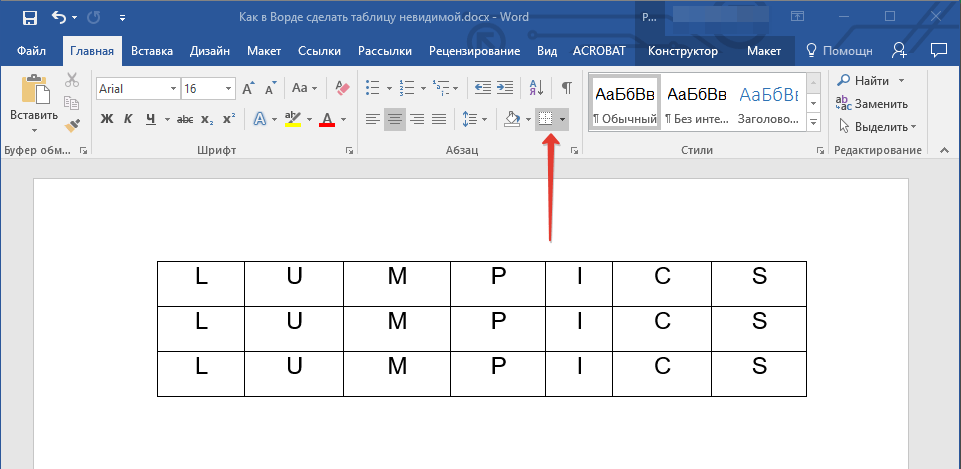
Task: Click the Borders icon in the Paragraph group
Action: [545, 119]
